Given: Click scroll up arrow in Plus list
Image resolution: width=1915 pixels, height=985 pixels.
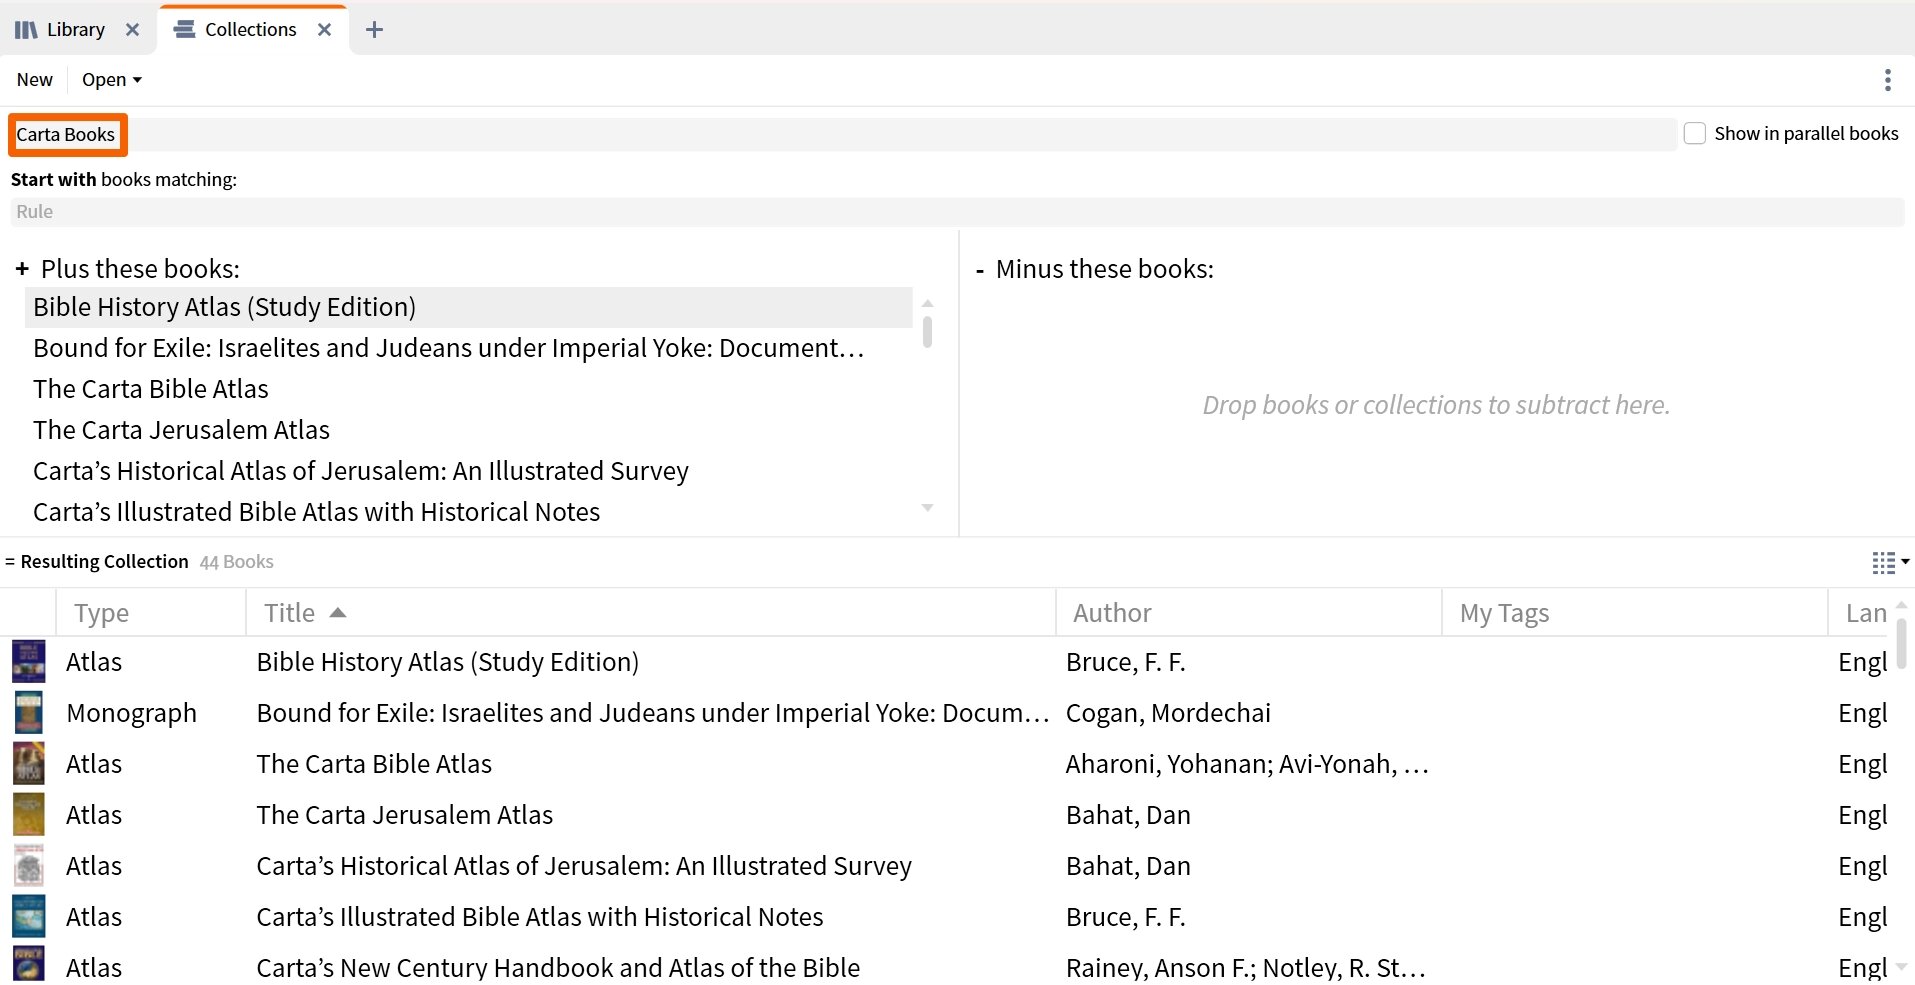Looking at the screenshot, I should coord(927,303).
